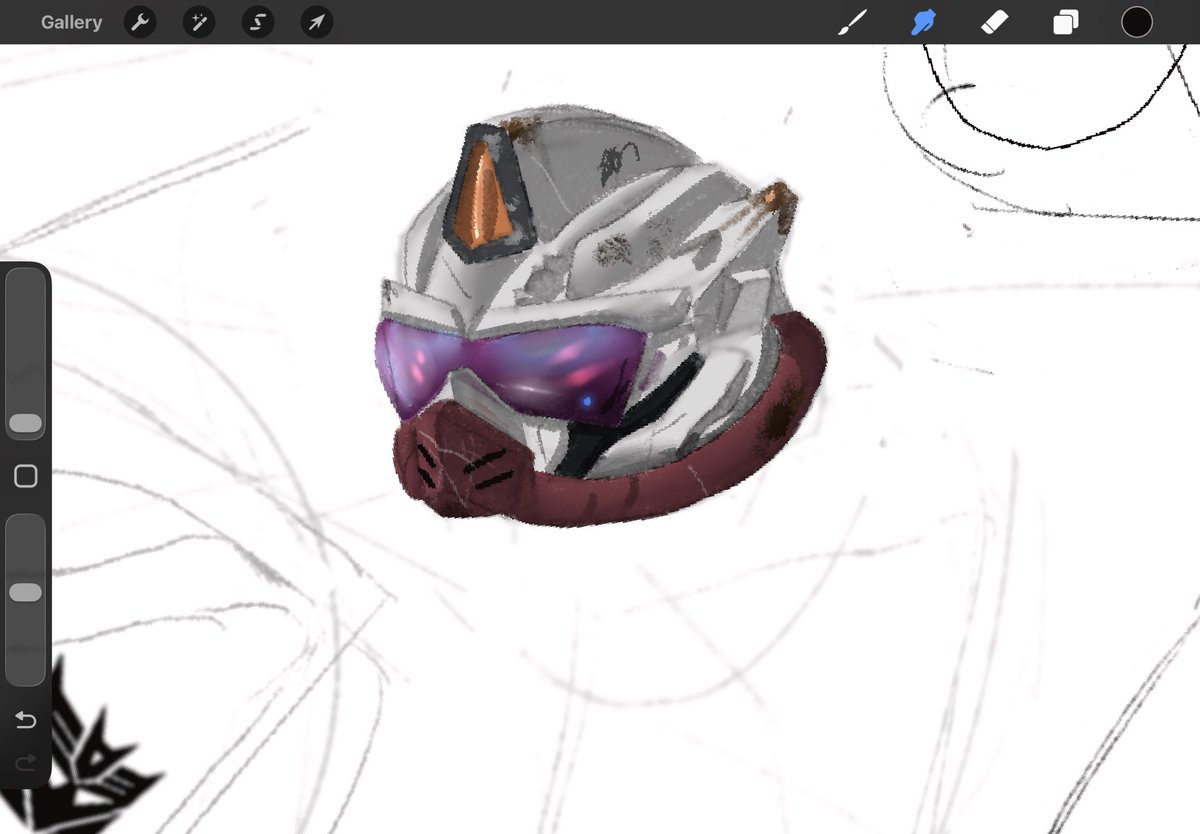This screenshot has width=1200, height=834.
Task: Undo the last stroke
Action: (x=26, y=720)
